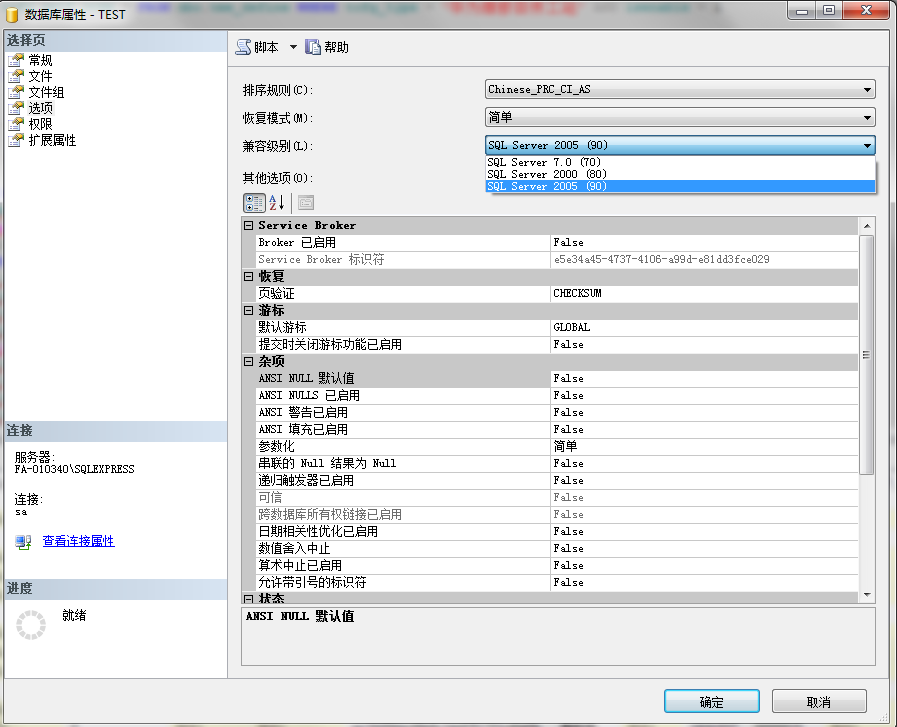Click the 帮助 toolbar button label
This screenshot has width=897, height=727.
click(x=336, y=47)
